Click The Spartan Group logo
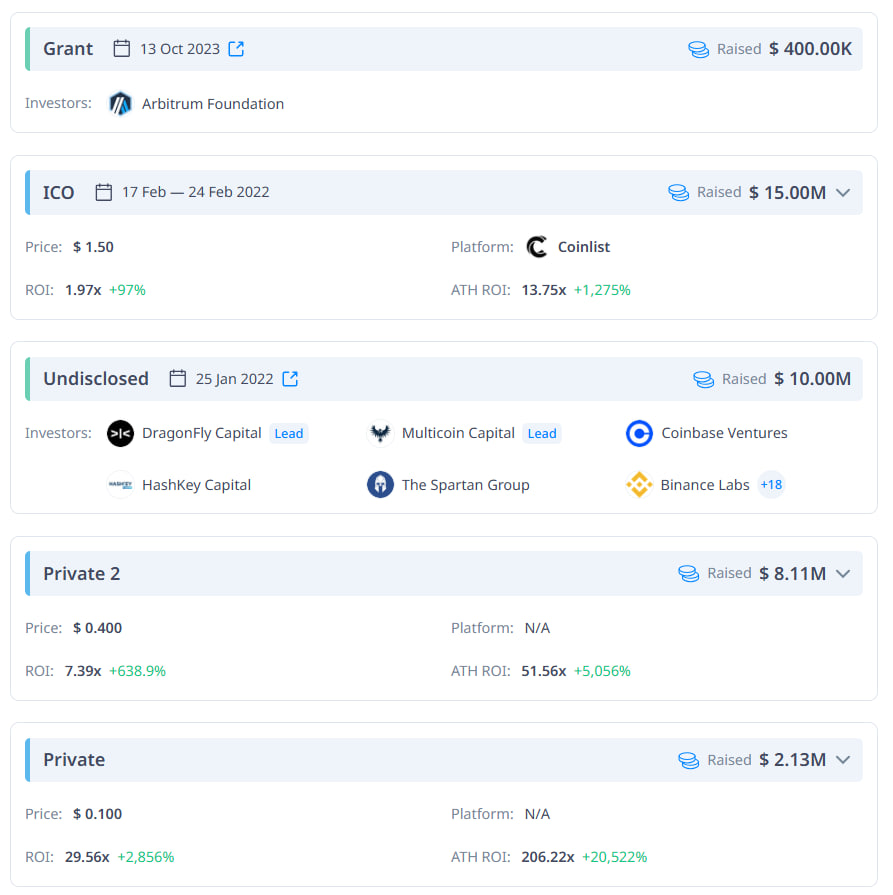The width and height of the screenshot is (893, 895). click(380, 485)
